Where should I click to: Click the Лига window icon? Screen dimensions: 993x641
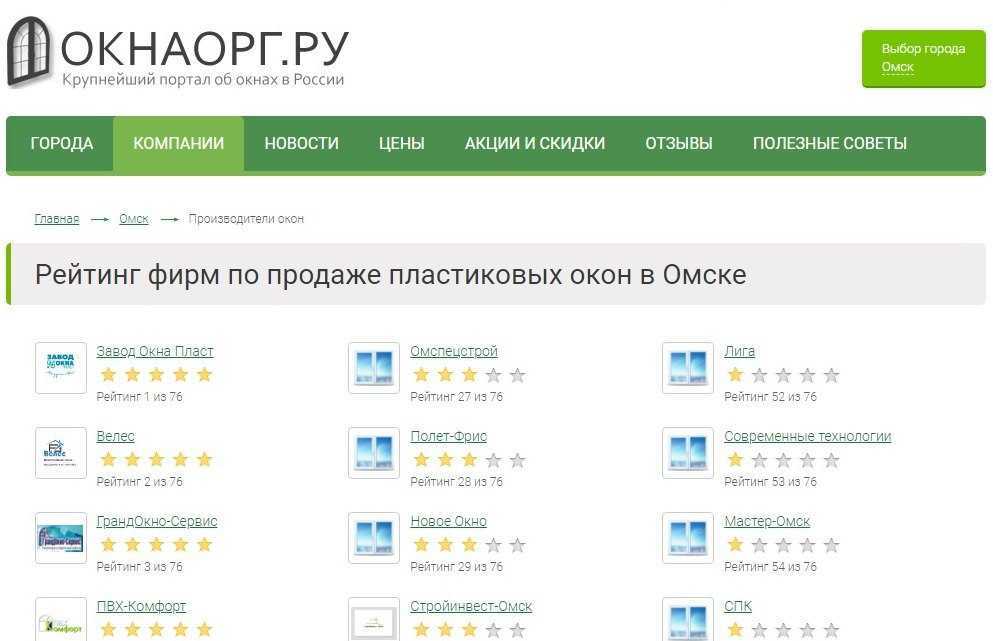688,368
